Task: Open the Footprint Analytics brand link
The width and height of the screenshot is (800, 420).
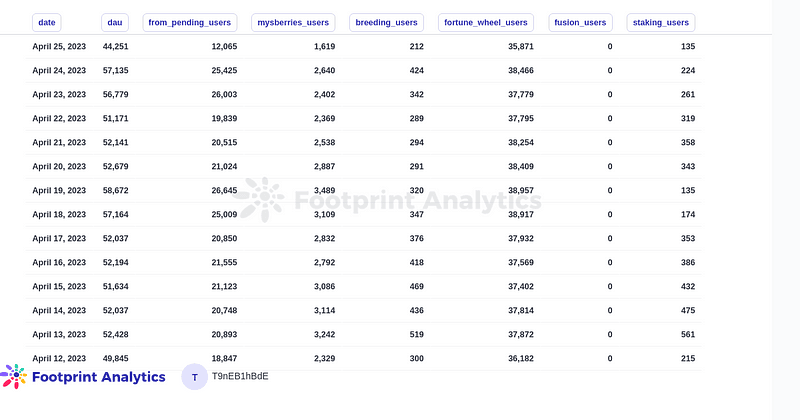Action: tap(98, 377)
